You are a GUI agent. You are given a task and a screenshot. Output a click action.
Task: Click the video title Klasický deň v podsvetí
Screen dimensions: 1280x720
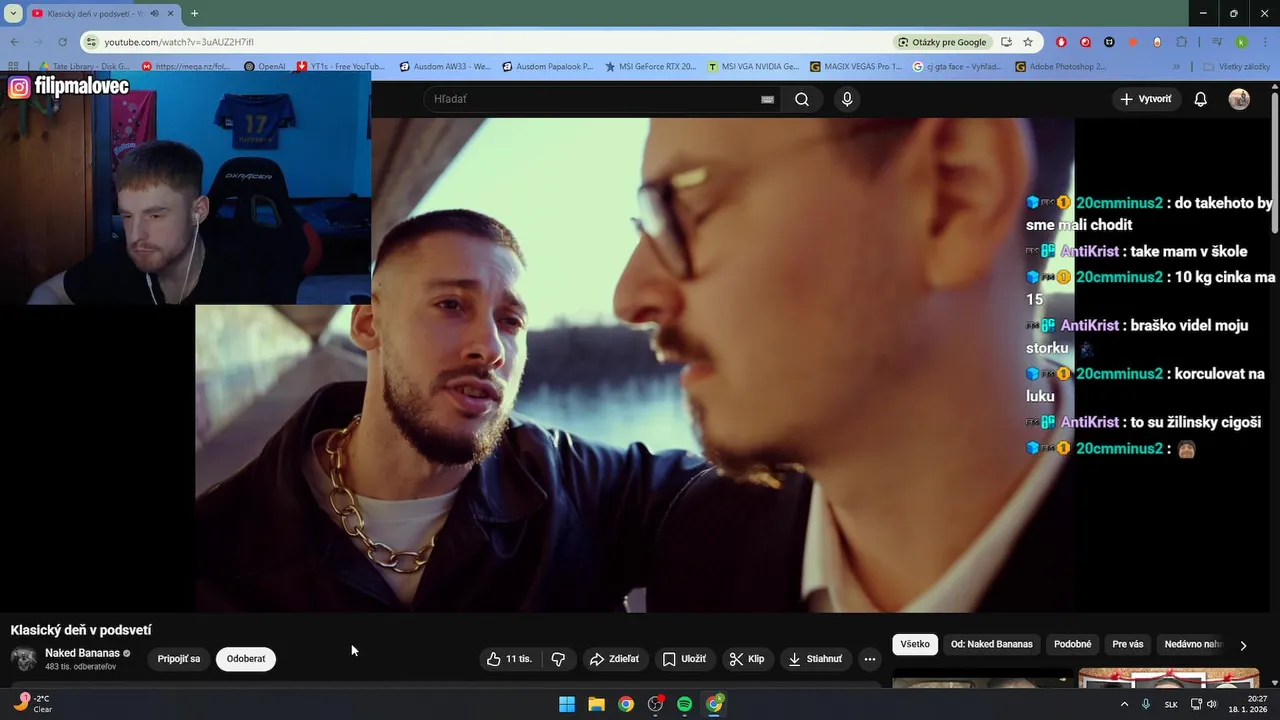tap(81, 630)
